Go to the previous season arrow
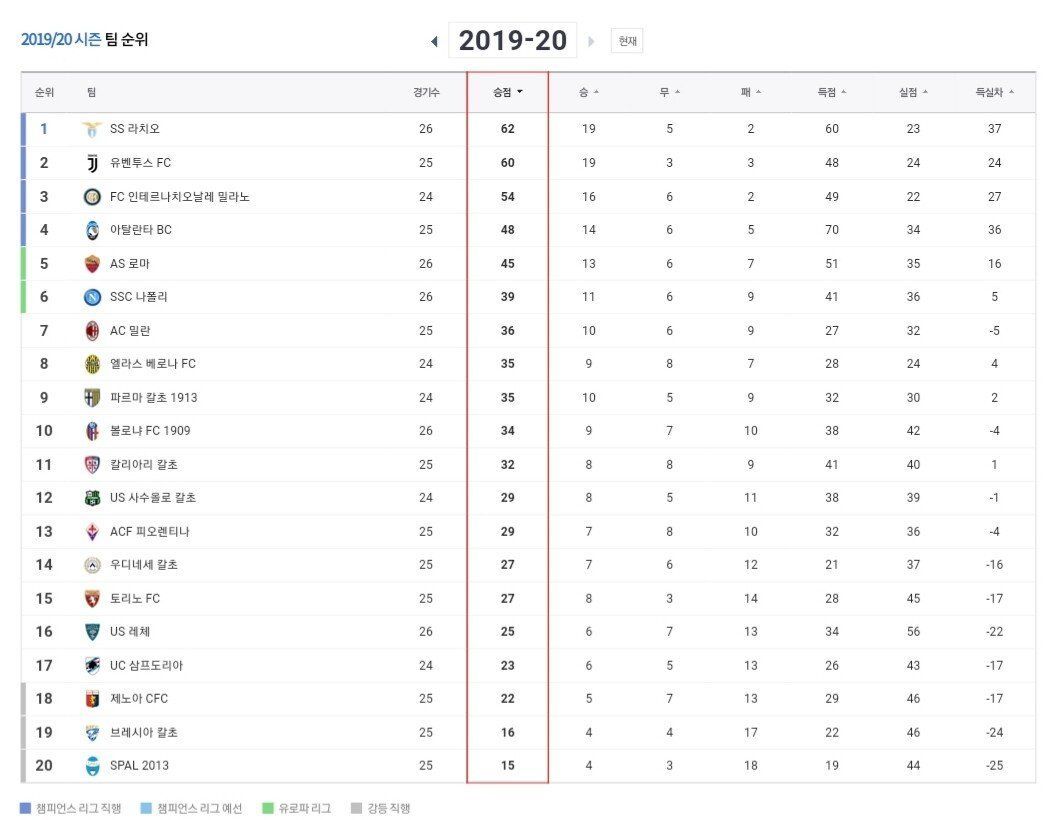1046x820 pixels. tap(434, 41)
